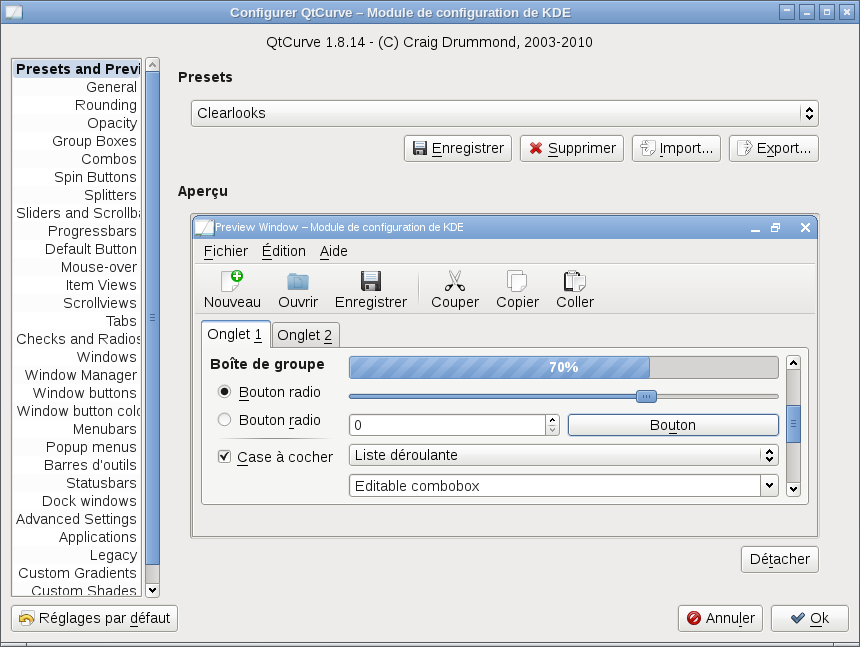The width and height of the screenshot is (860, 647).
Task: Click the preview vertical scrollbar thumb
Action: pyautogui.click(x=793, y=424)
